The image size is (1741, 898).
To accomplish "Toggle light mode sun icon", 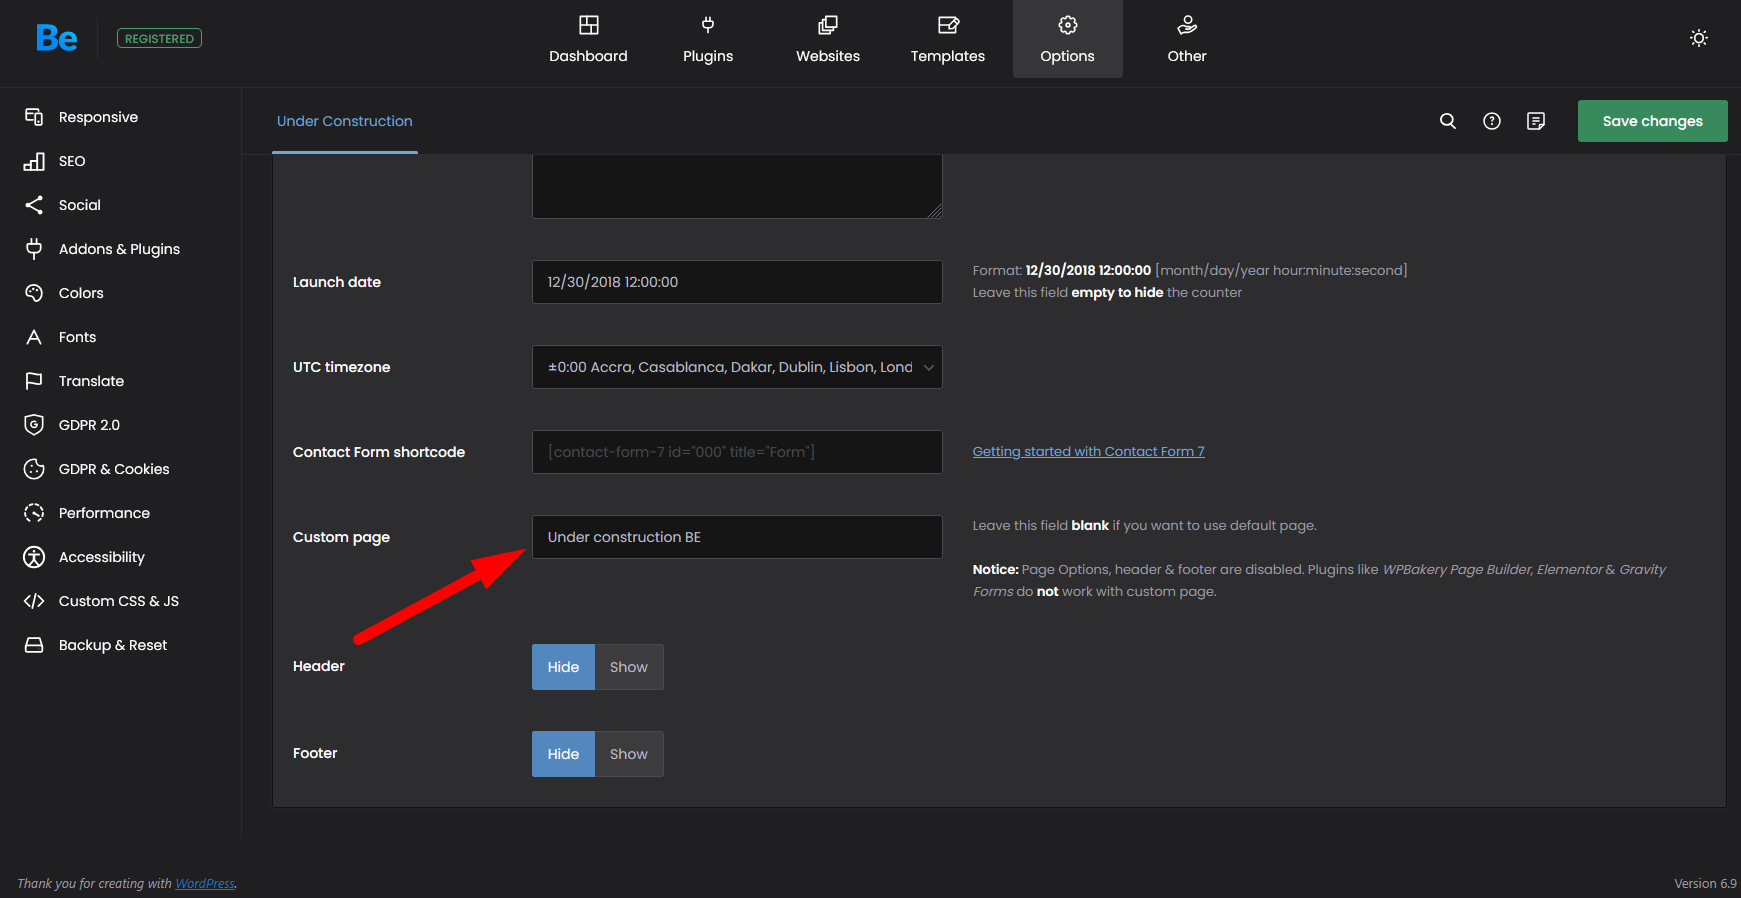I will coord(1698,38).
